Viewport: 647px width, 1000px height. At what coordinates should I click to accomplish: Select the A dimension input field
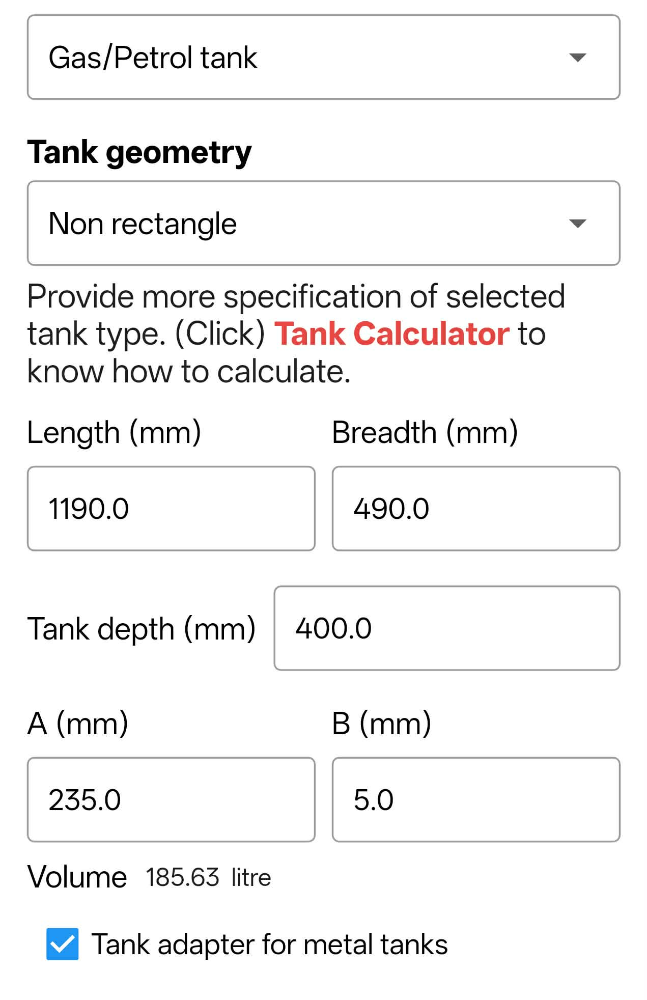tap(170, 800)
